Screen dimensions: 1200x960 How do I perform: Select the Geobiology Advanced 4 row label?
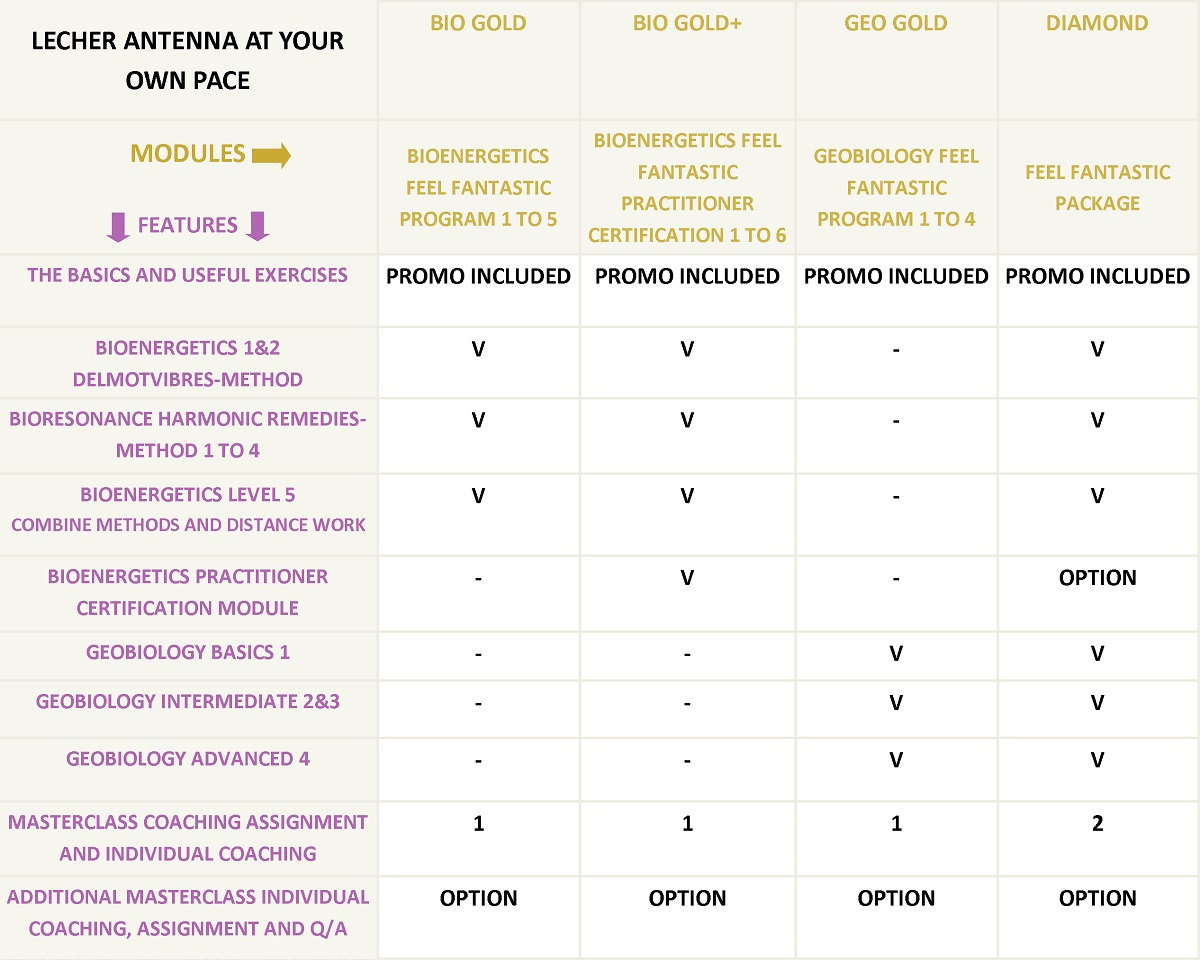188,759
